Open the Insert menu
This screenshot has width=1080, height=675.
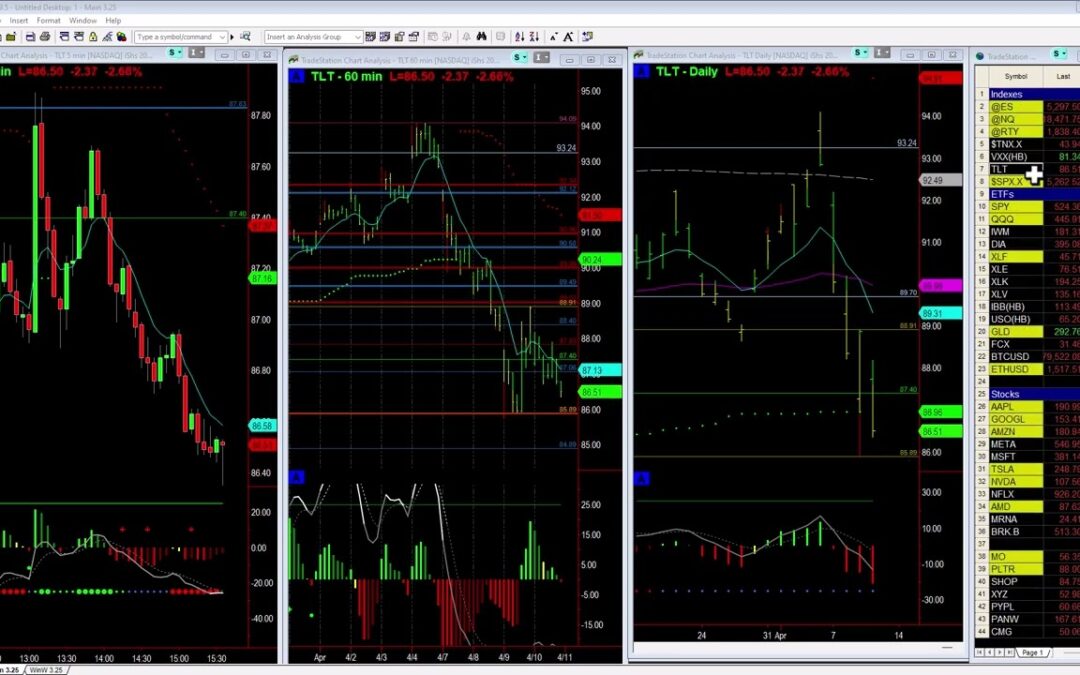pos(18,19)
